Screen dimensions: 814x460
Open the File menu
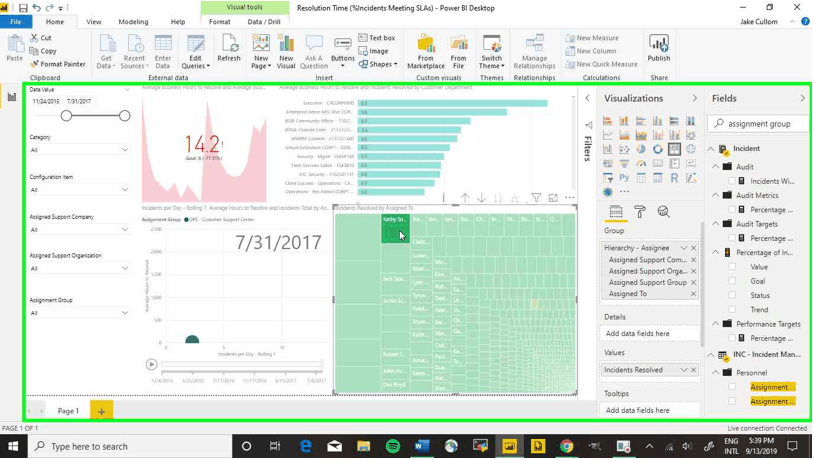pyautogui.click(x=16, y=22)
